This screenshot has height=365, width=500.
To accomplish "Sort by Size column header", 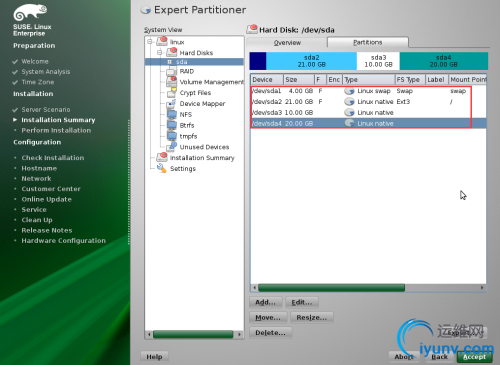I will pos(299,80).
